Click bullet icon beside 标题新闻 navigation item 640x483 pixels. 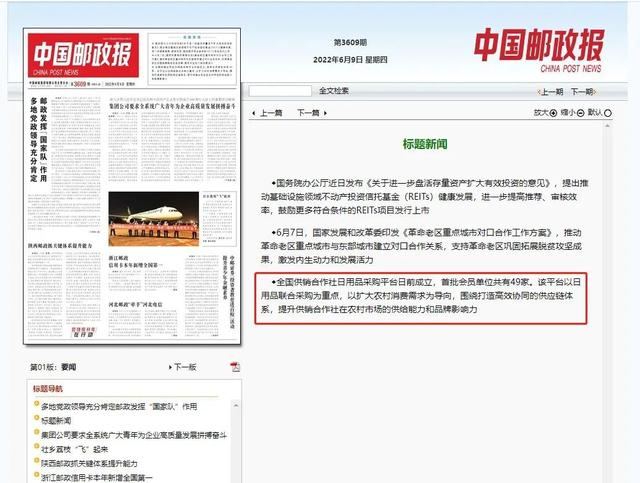pos(36,418)
